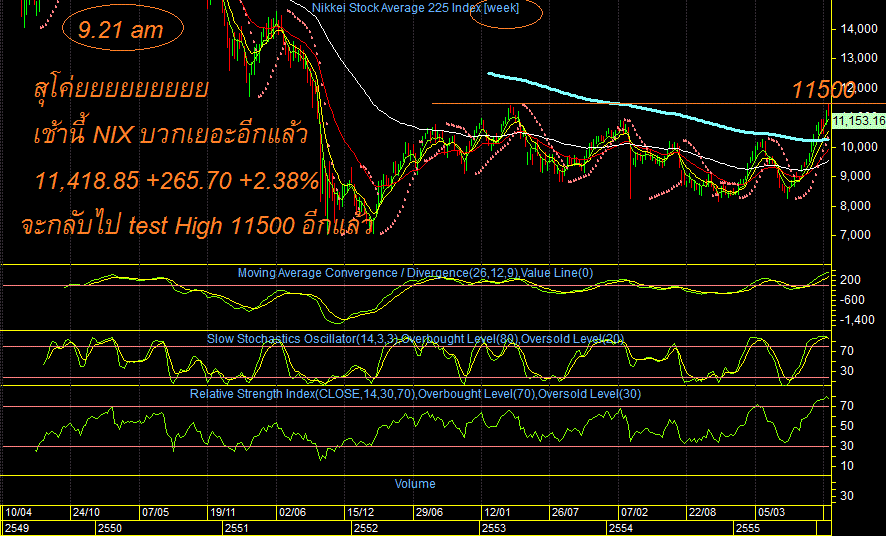This screenshot has width=886, height=536.
Task: Click the 29/06 date on the time axis
Action: click(x=429, y=512)
